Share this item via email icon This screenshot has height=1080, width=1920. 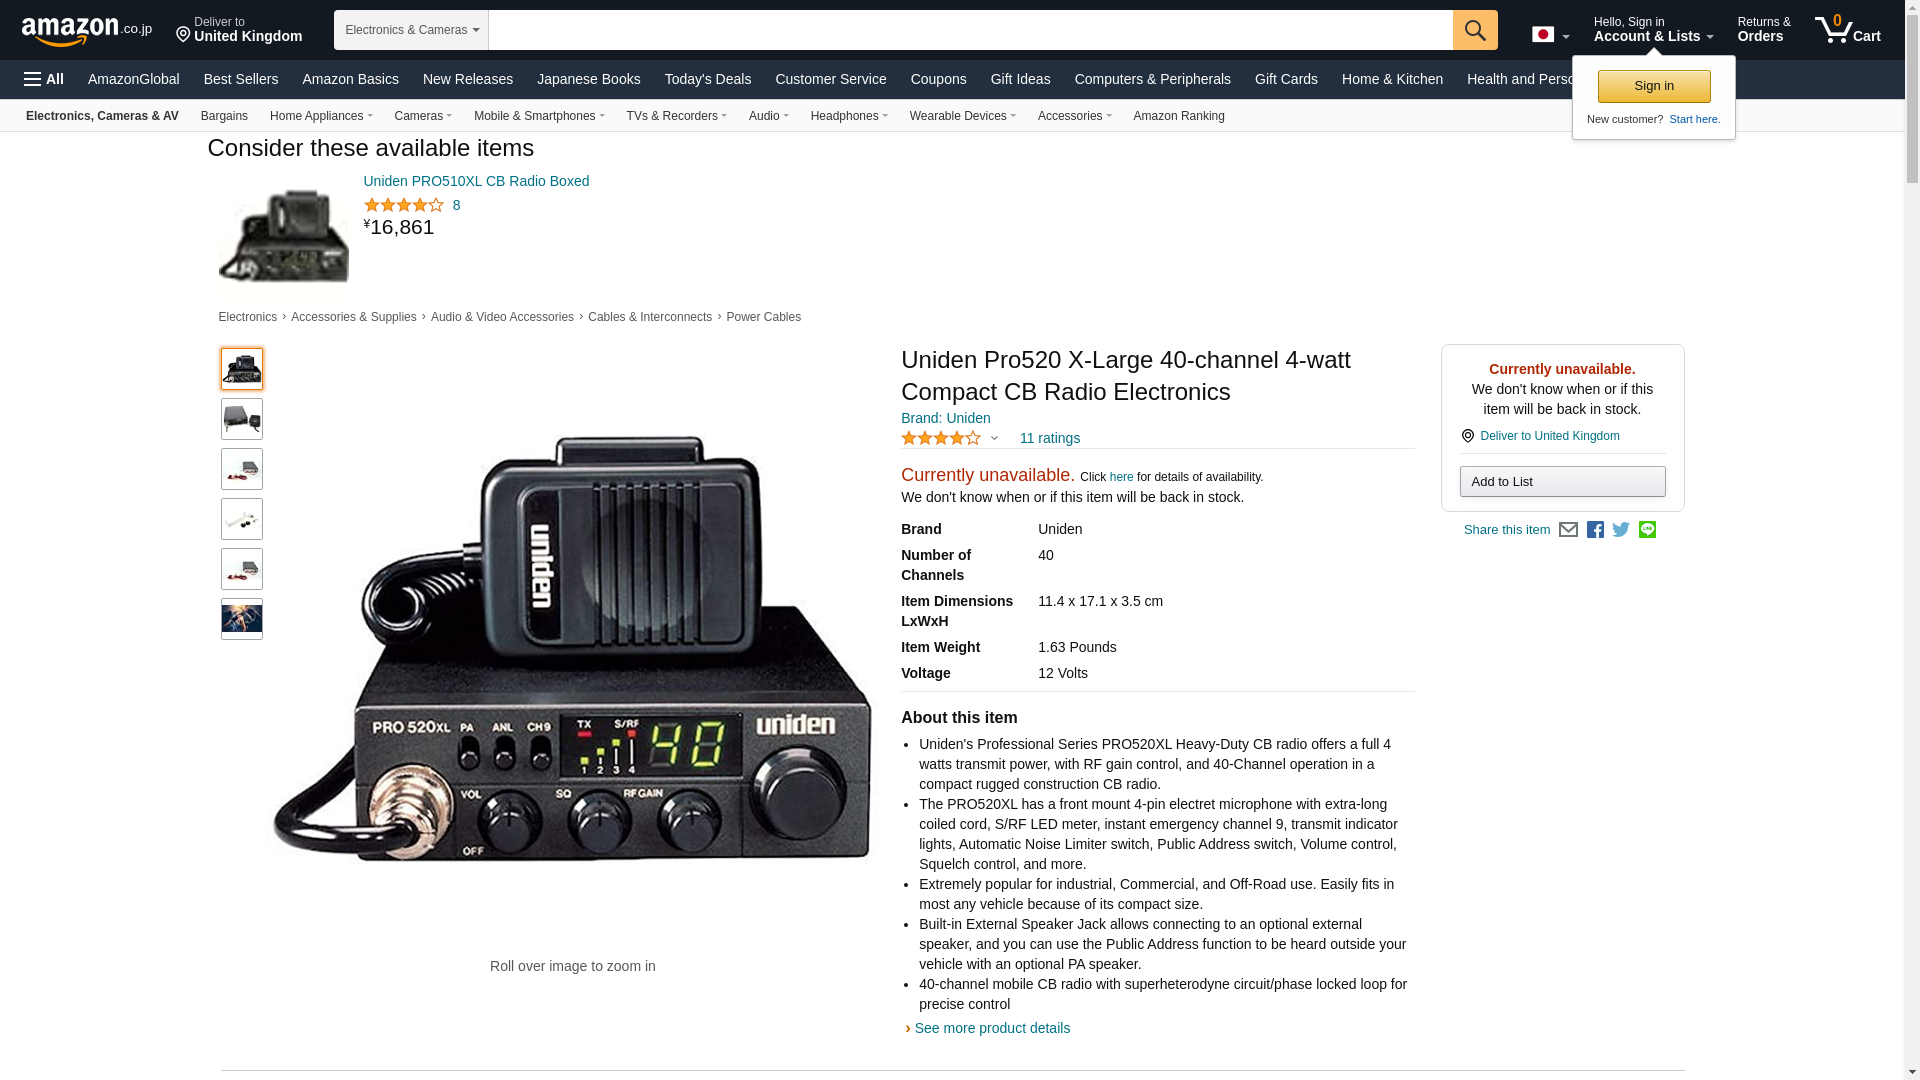click(x=1568, y=530)
